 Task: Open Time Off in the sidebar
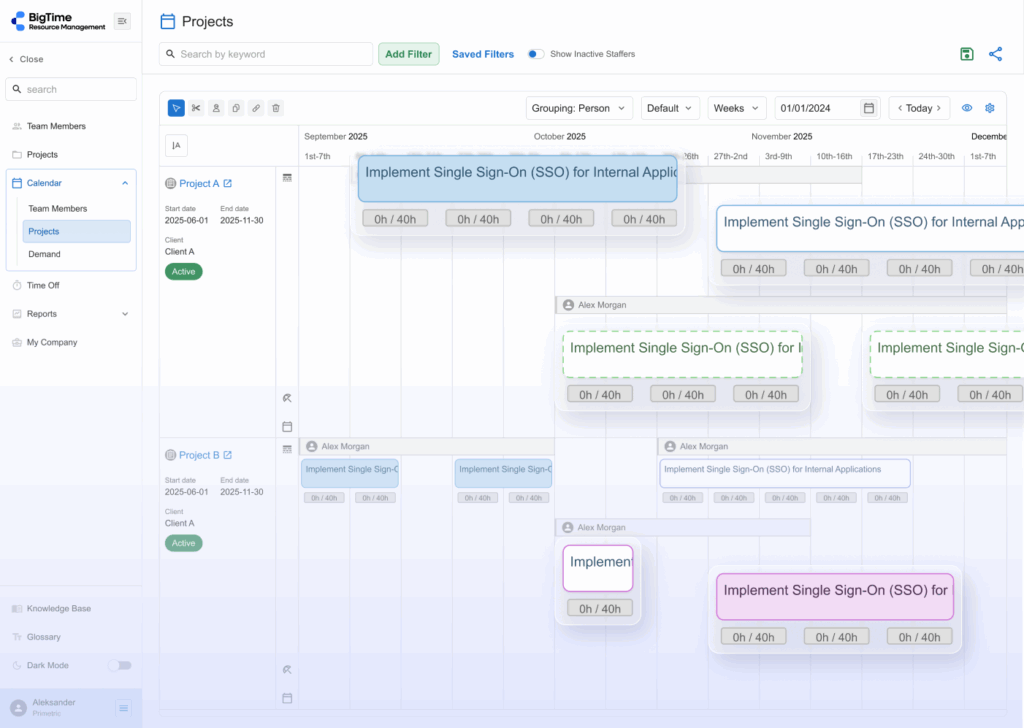[x=43, y=285]
